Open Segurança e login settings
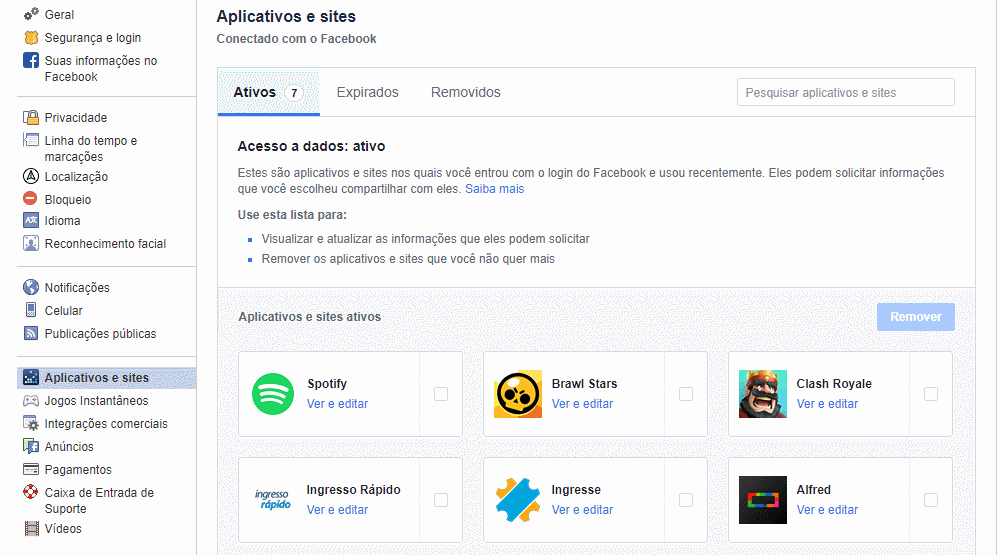 pos(92,38)
